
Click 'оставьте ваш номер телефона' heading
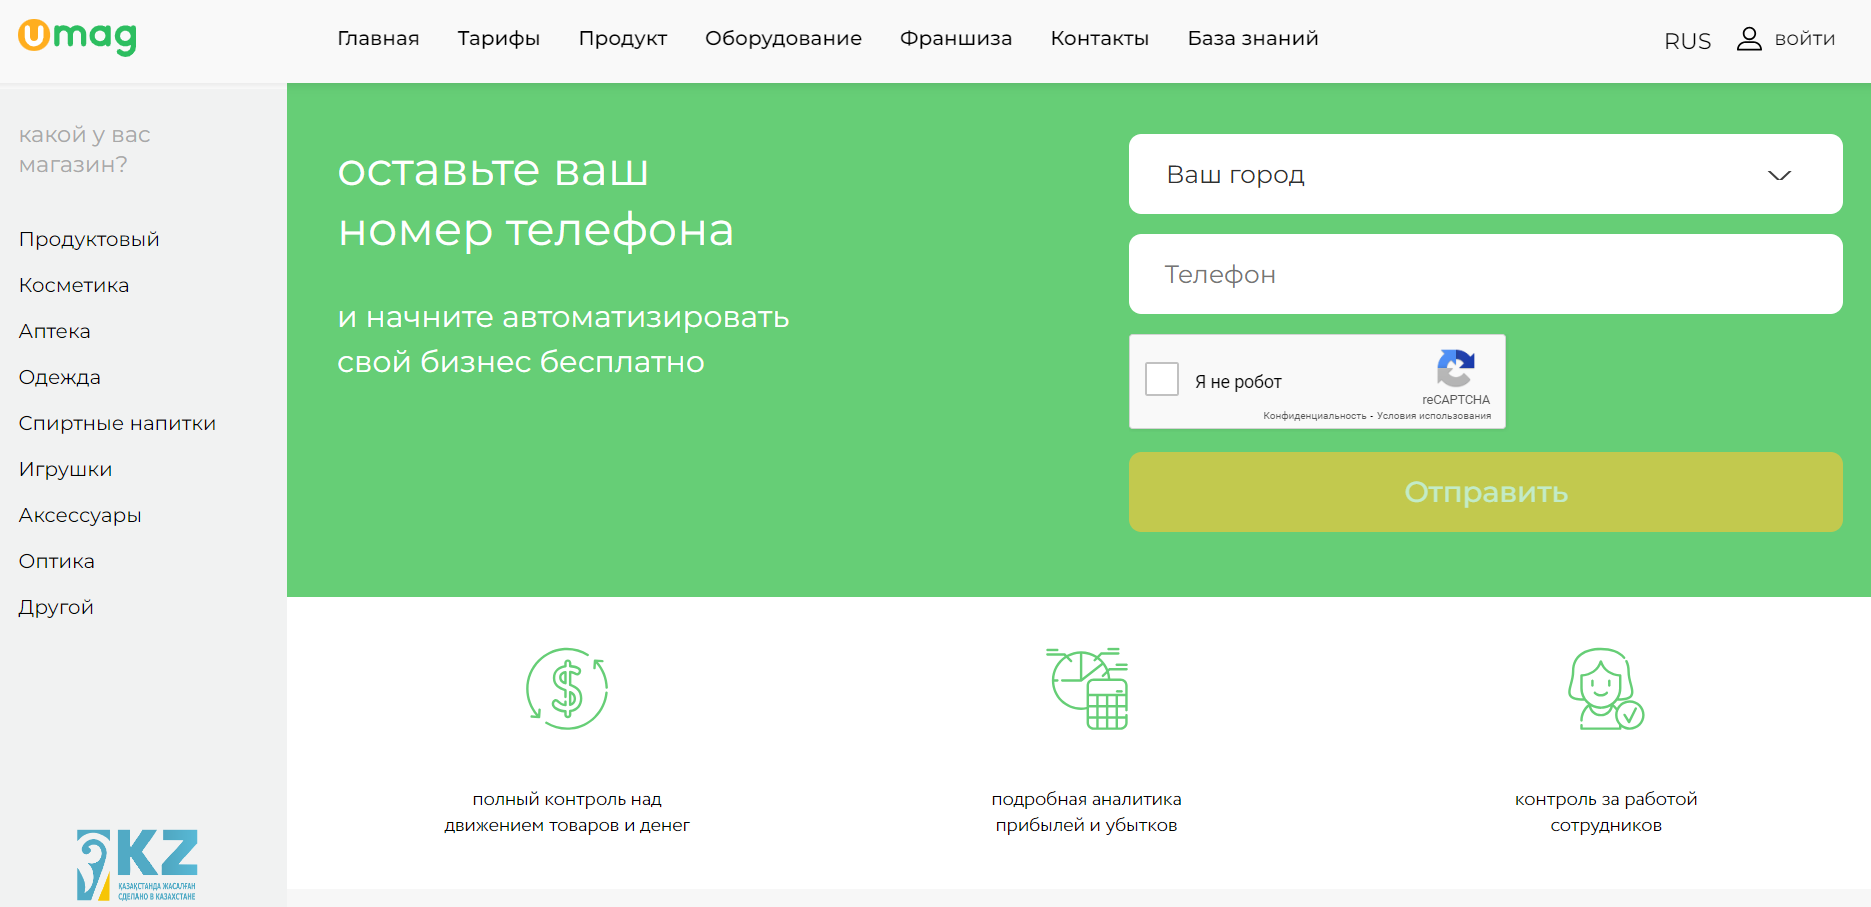coord(535,200)
